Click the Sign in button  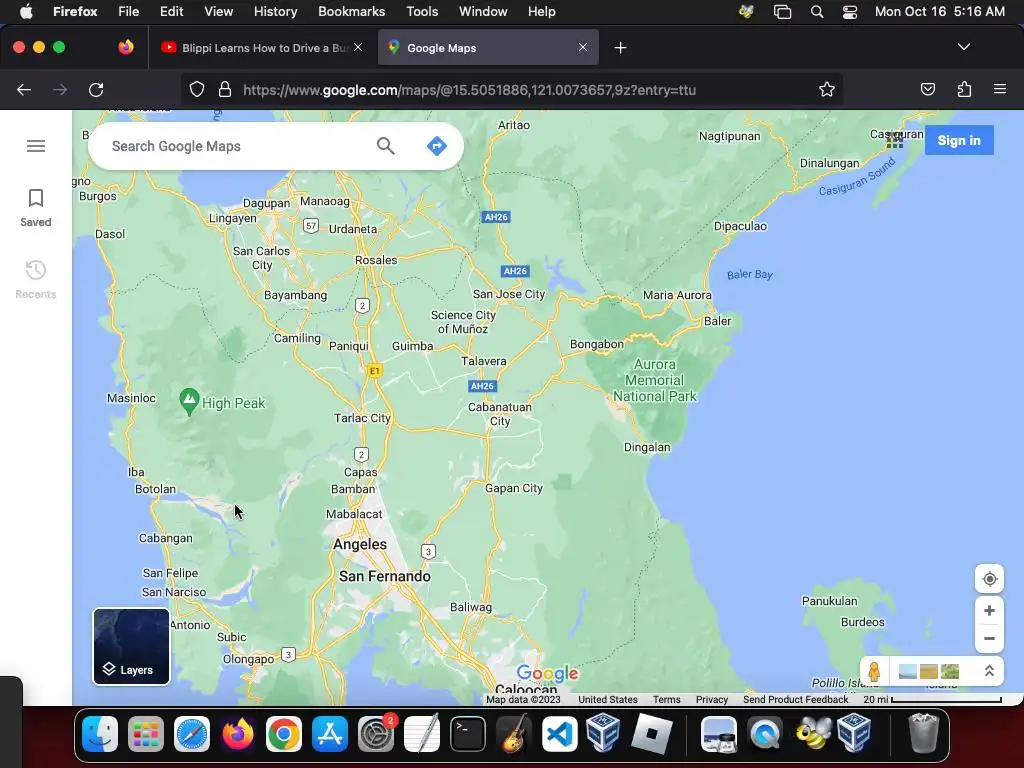click(959, 140)
